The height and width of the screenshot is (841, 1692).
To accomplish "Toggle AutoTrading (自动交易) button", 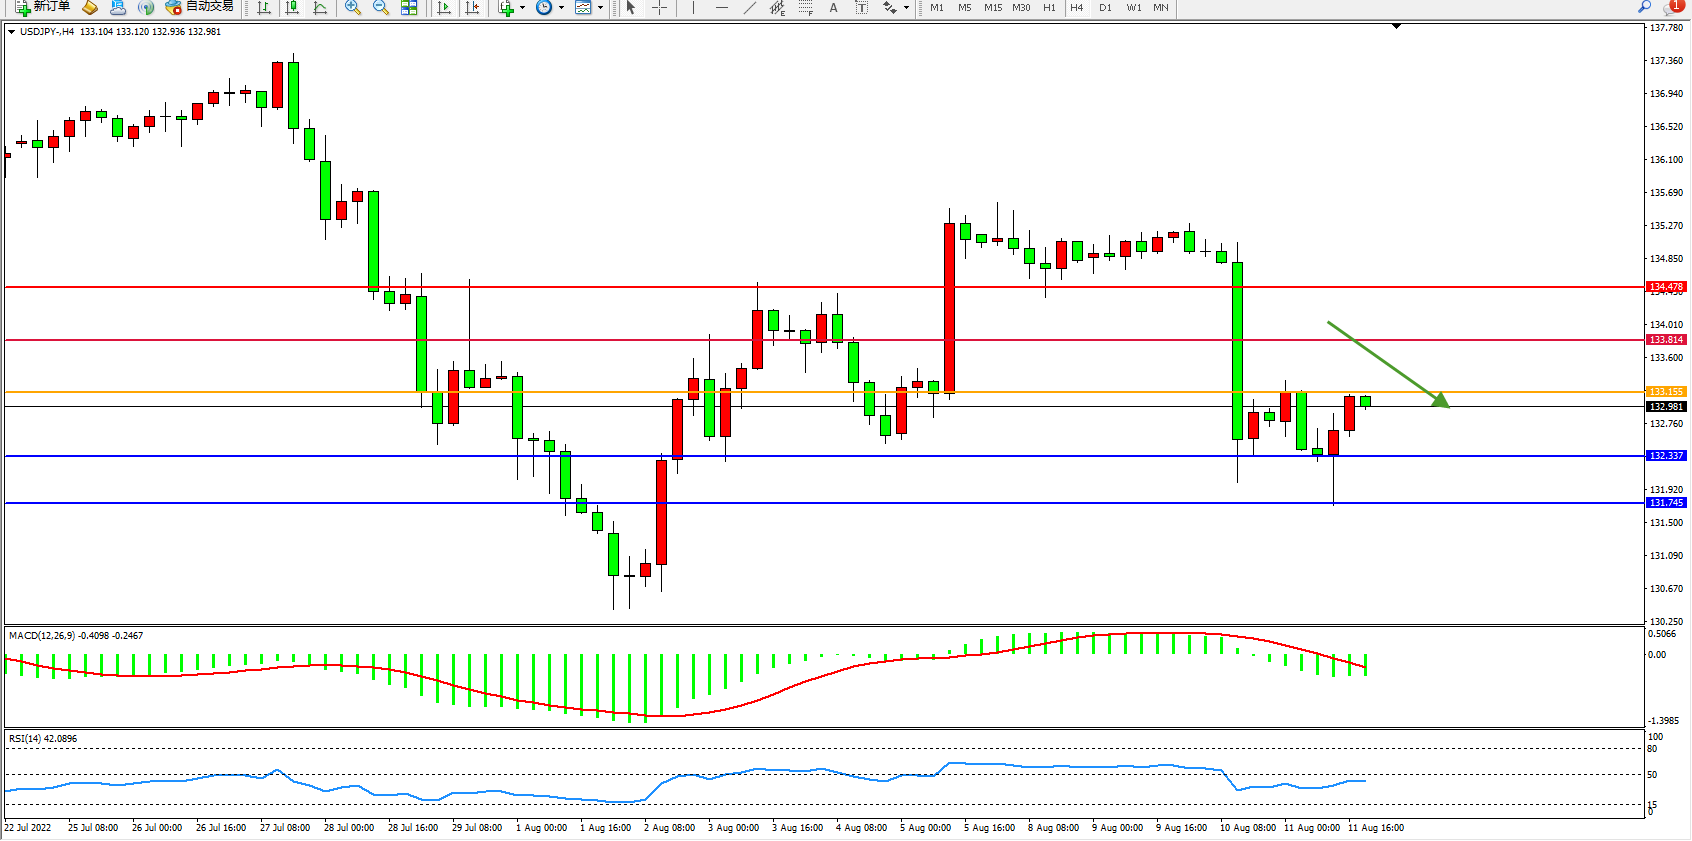I will click(199, 7).
